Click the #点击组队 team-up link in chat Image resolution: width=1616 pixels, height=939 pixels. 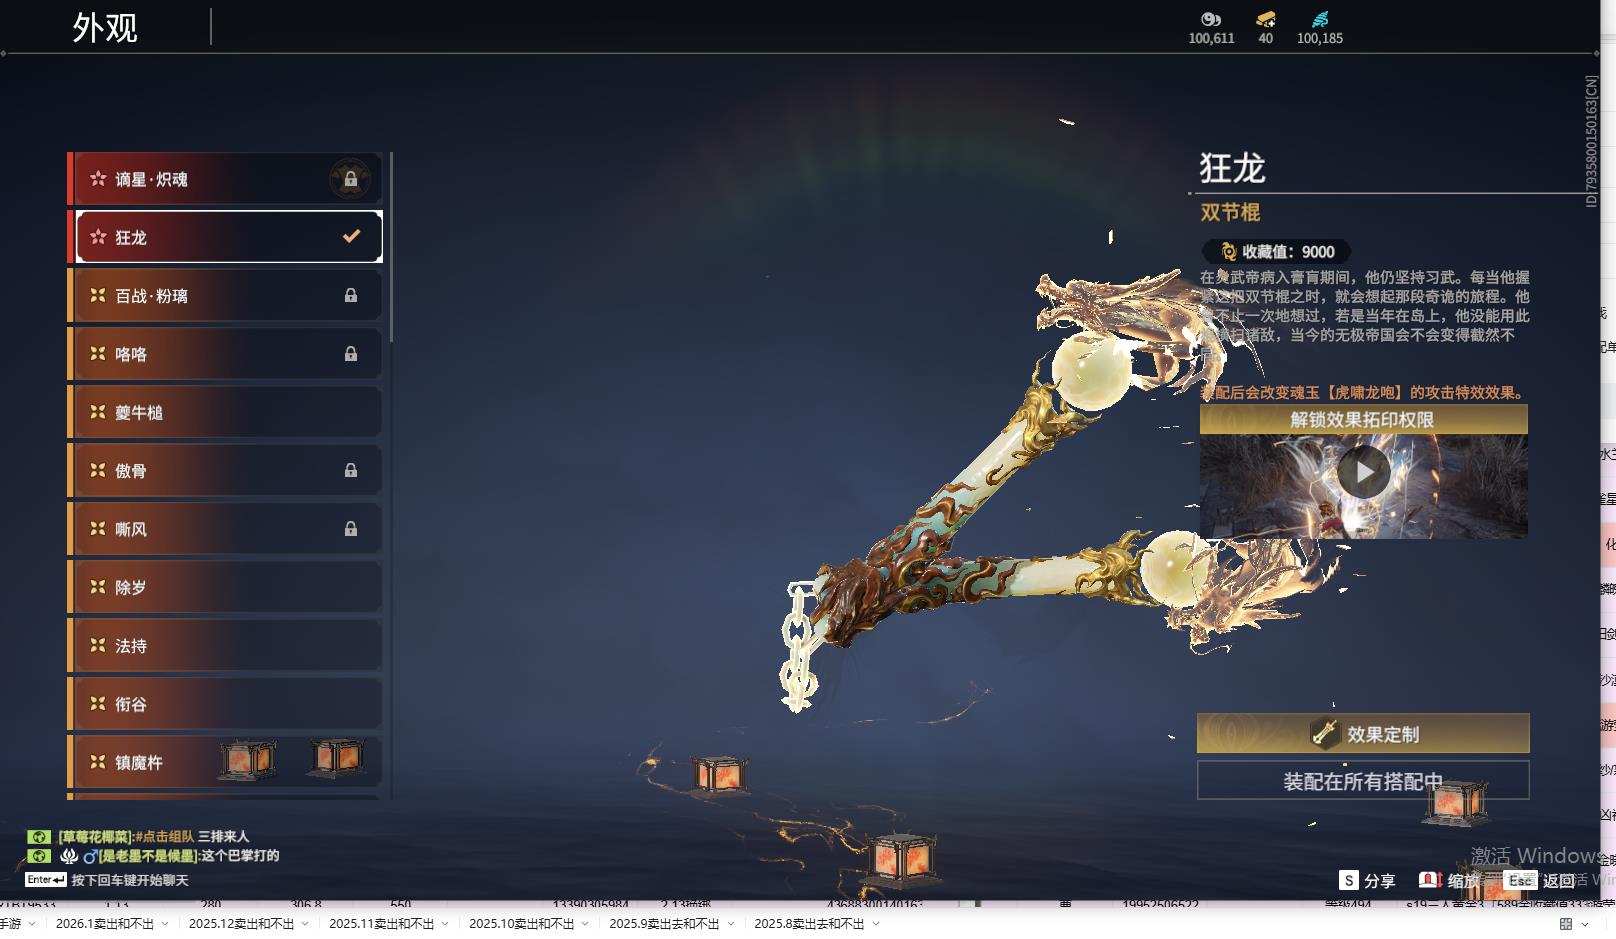click(x=164, y=836)
